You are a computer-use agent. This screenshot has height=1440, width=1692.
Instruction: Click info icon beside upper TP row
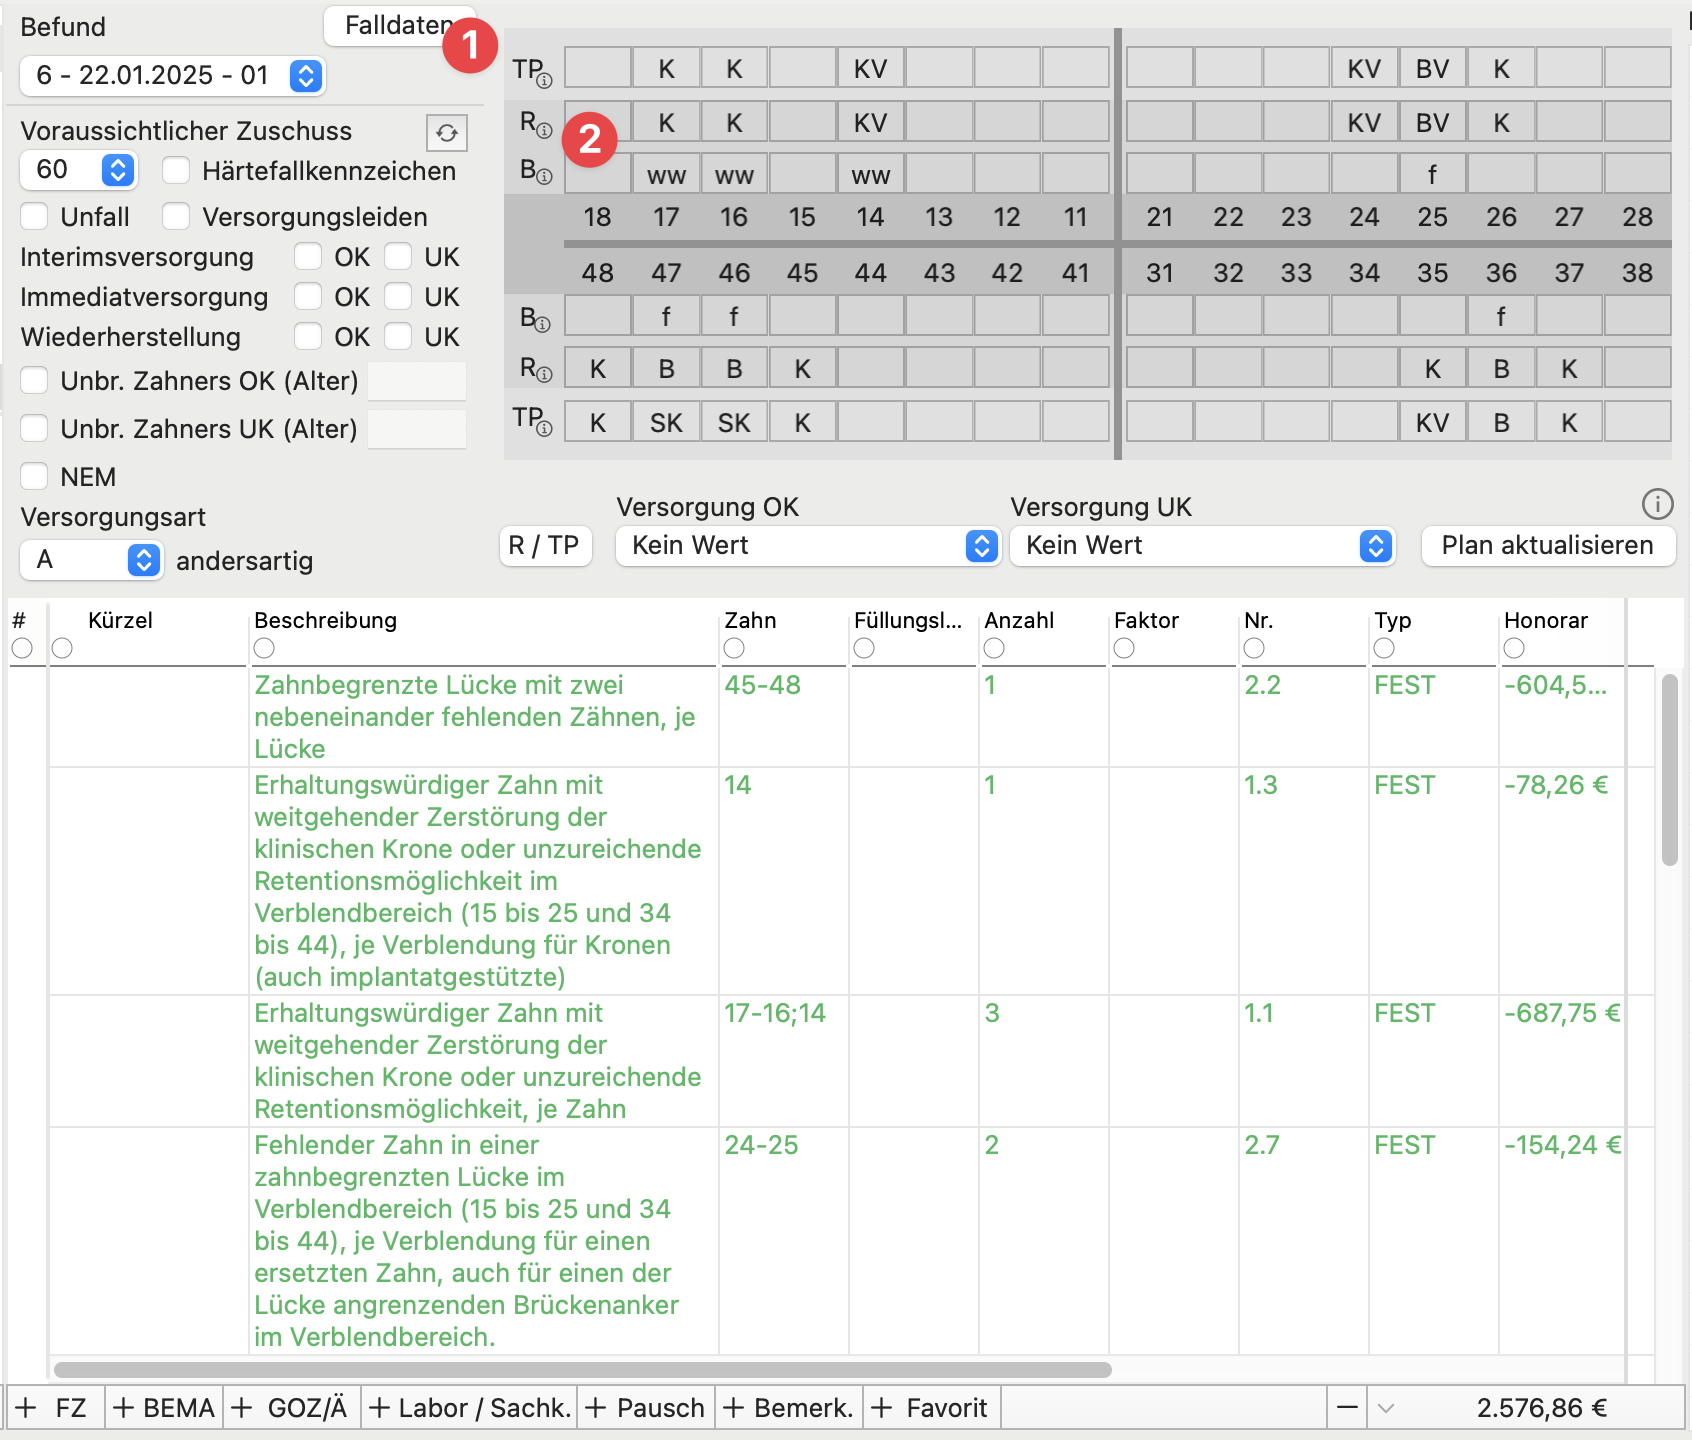[545, 80]
